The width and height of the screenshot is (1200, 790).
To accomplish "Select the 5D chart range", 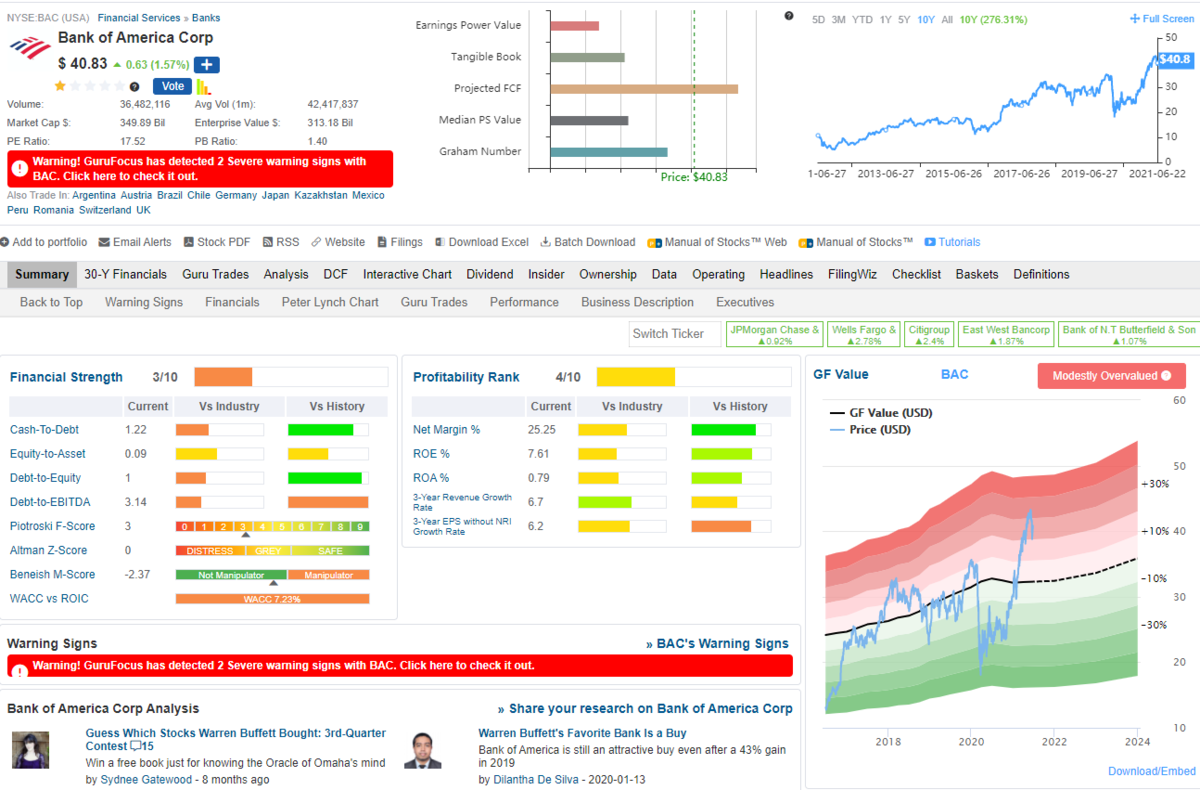I will (819, 19).
